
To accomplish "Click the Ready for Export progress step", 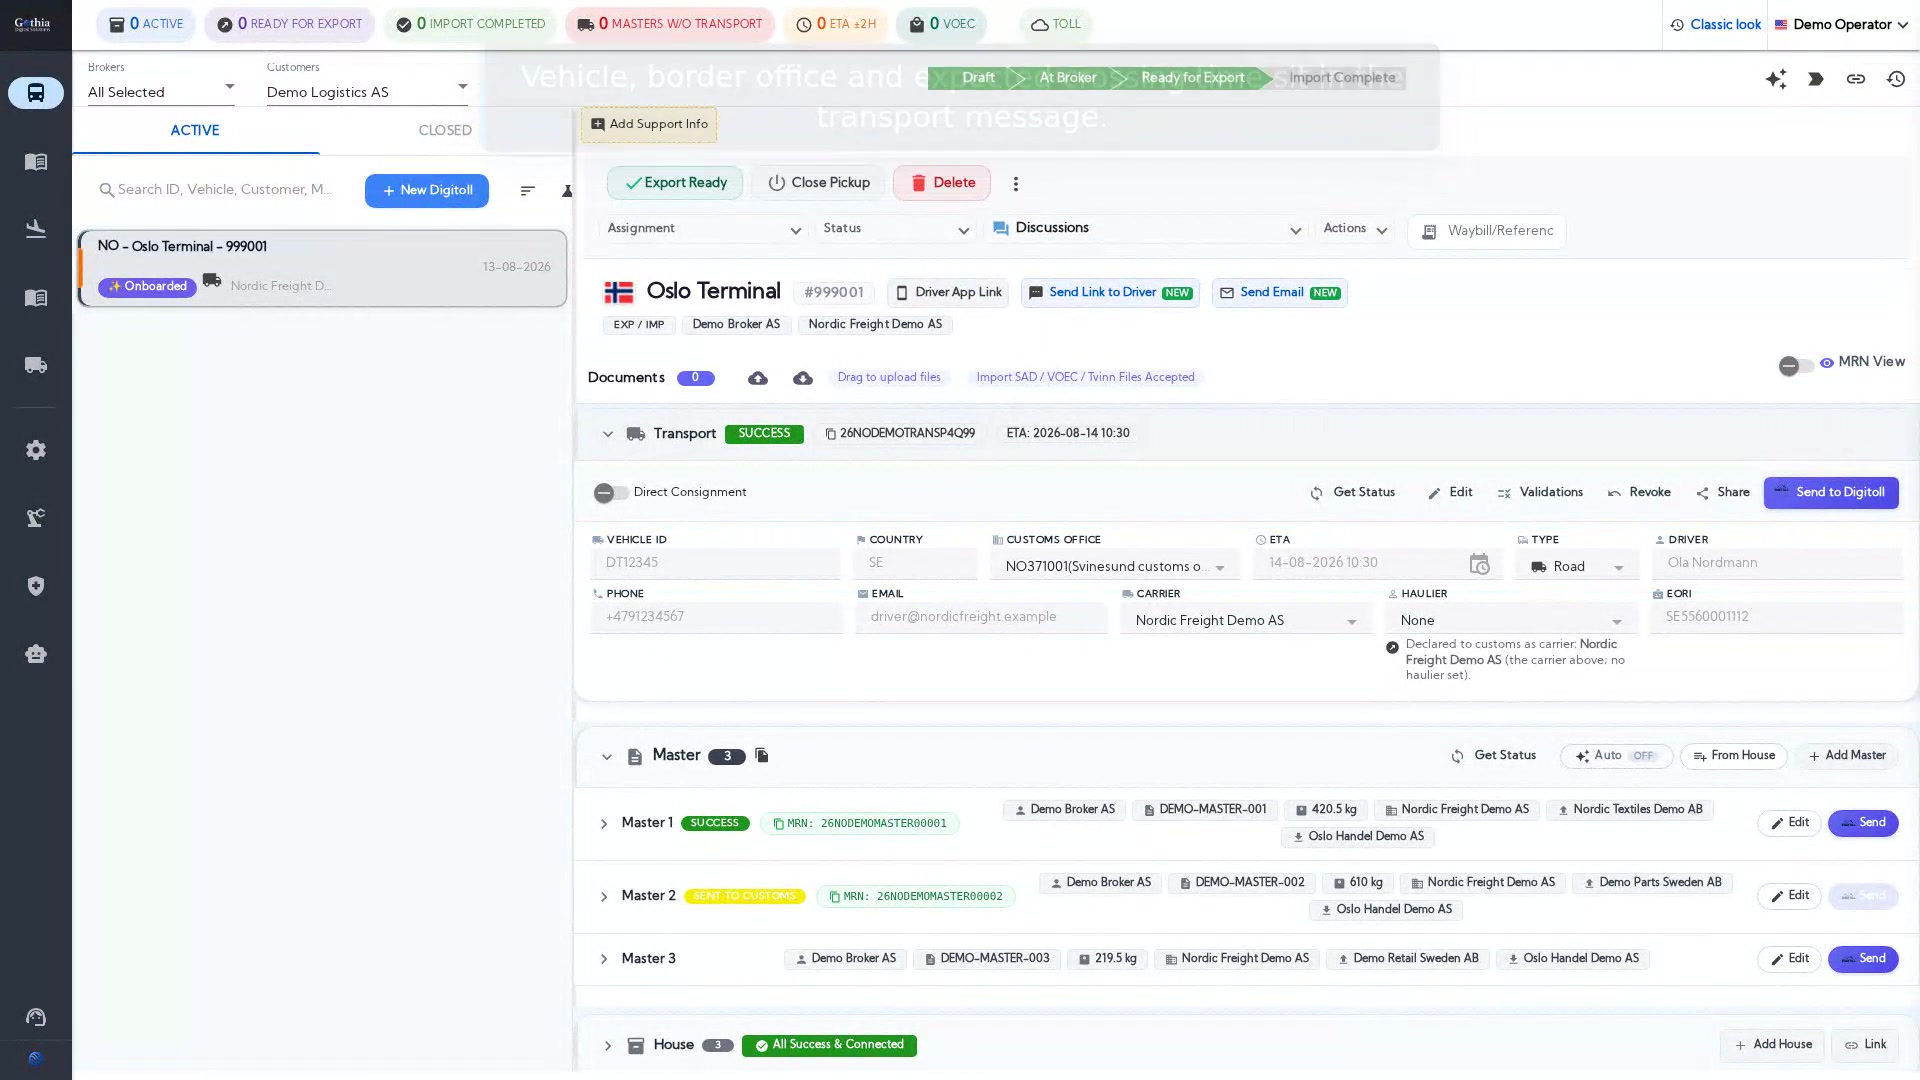I will point(1193,78).
